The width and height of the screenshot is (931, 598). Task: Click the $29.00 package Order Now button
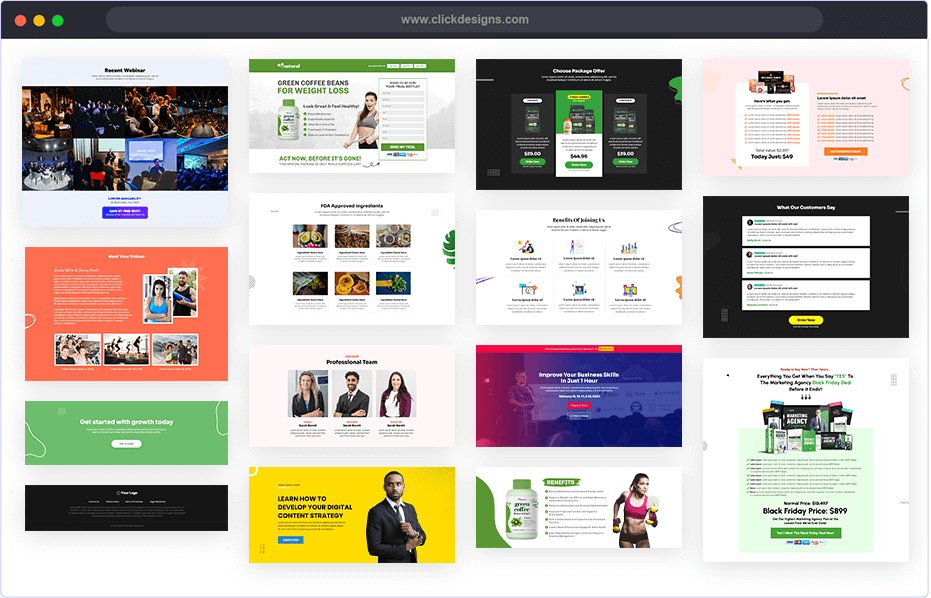pyautogui.click(x=532, y=160)
